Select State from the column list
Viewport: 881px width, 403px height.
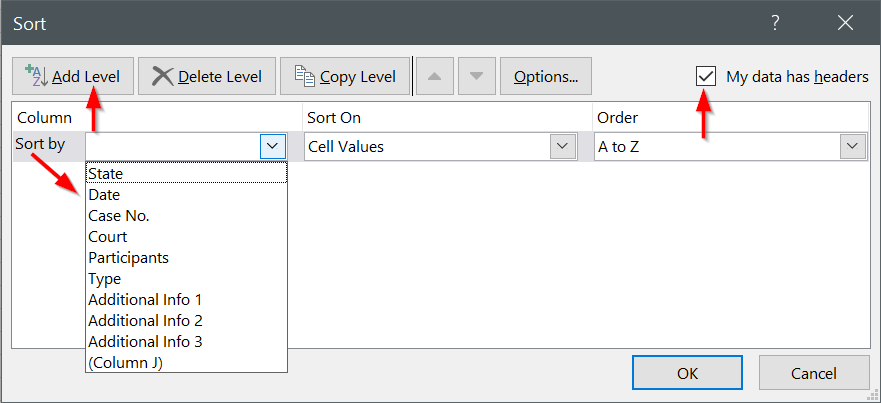tap(106, 174)
